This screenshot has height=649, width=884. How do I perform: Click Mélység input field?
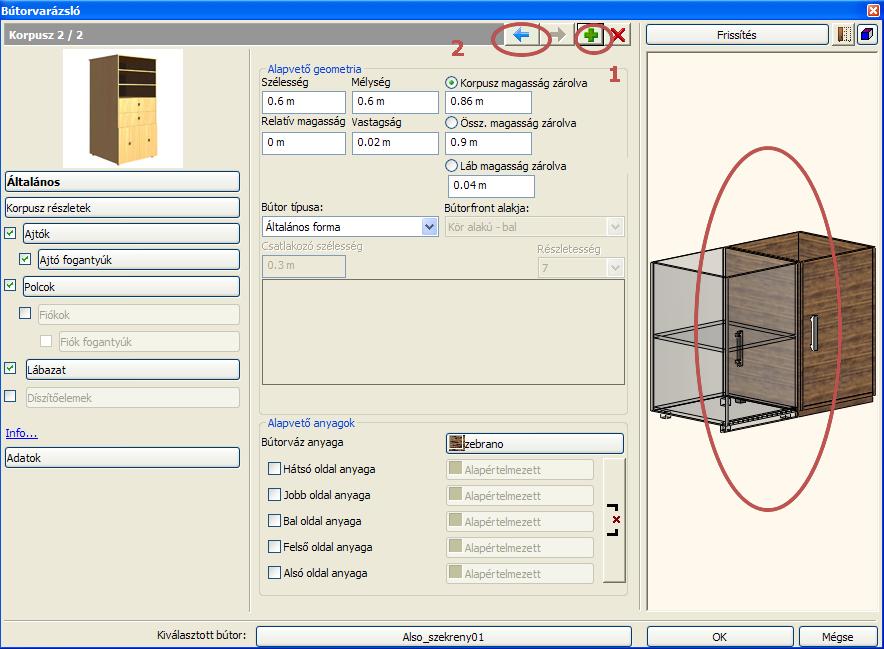click(x=395, y=101)
